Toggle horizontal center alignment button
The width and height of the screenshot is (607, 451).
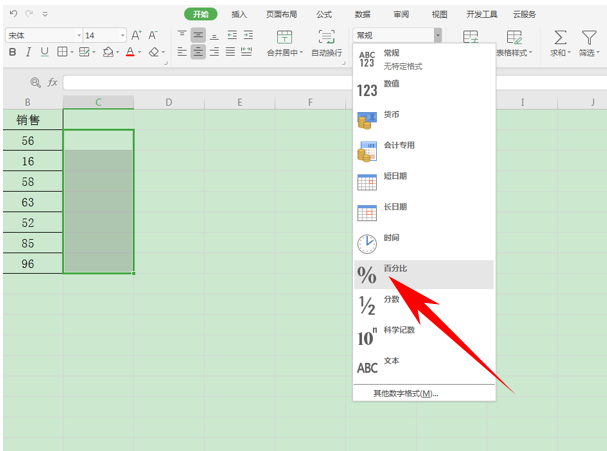tap(198, 51)
